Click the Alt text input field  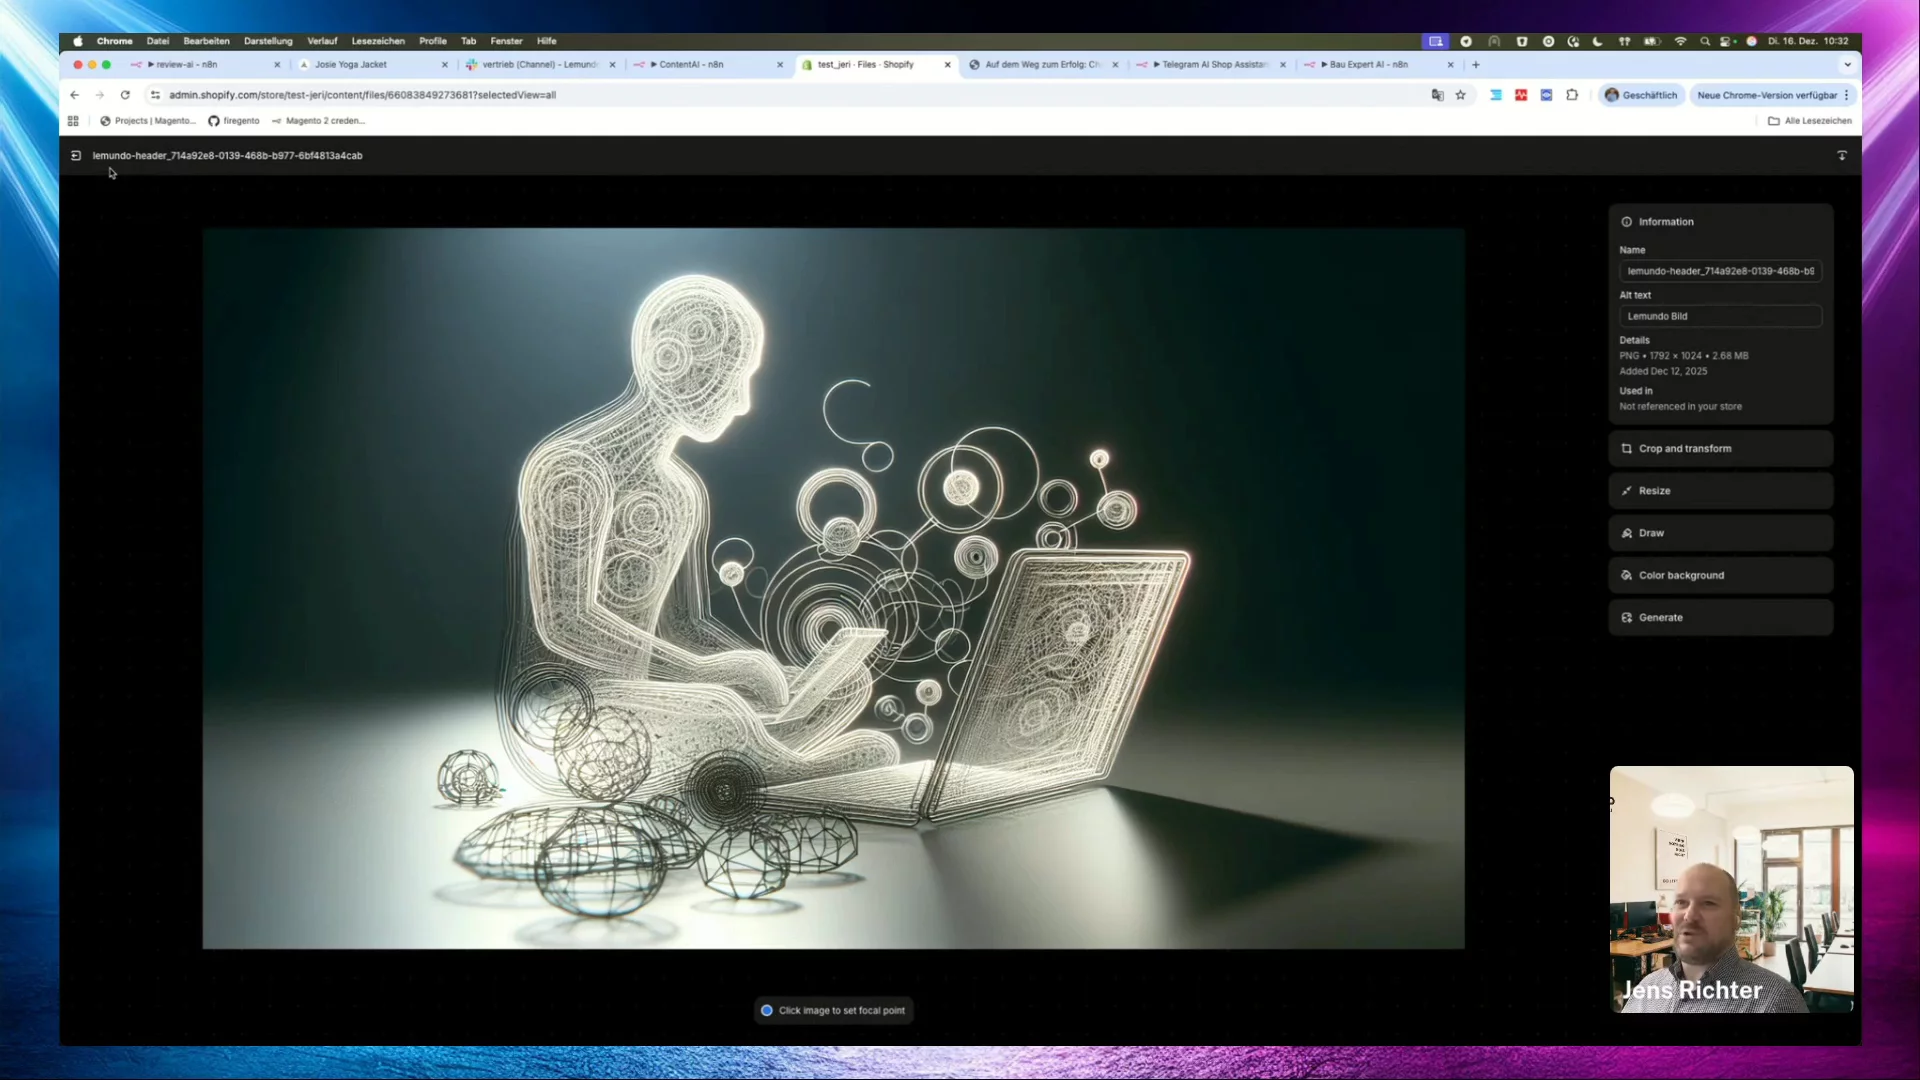click(1720, 316)
